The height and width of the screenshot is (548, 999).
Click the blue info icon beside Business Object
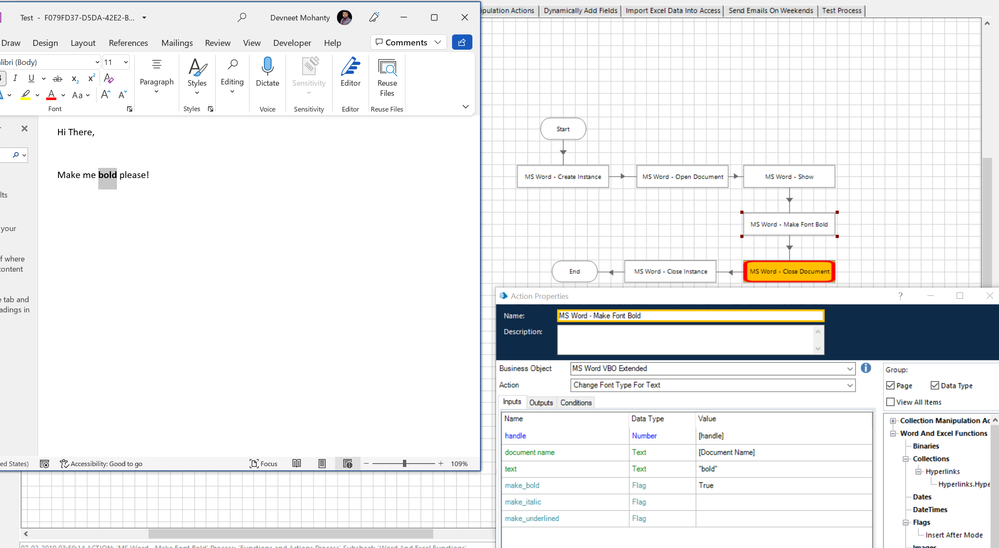pyautogui.click(x=866, y=368)
